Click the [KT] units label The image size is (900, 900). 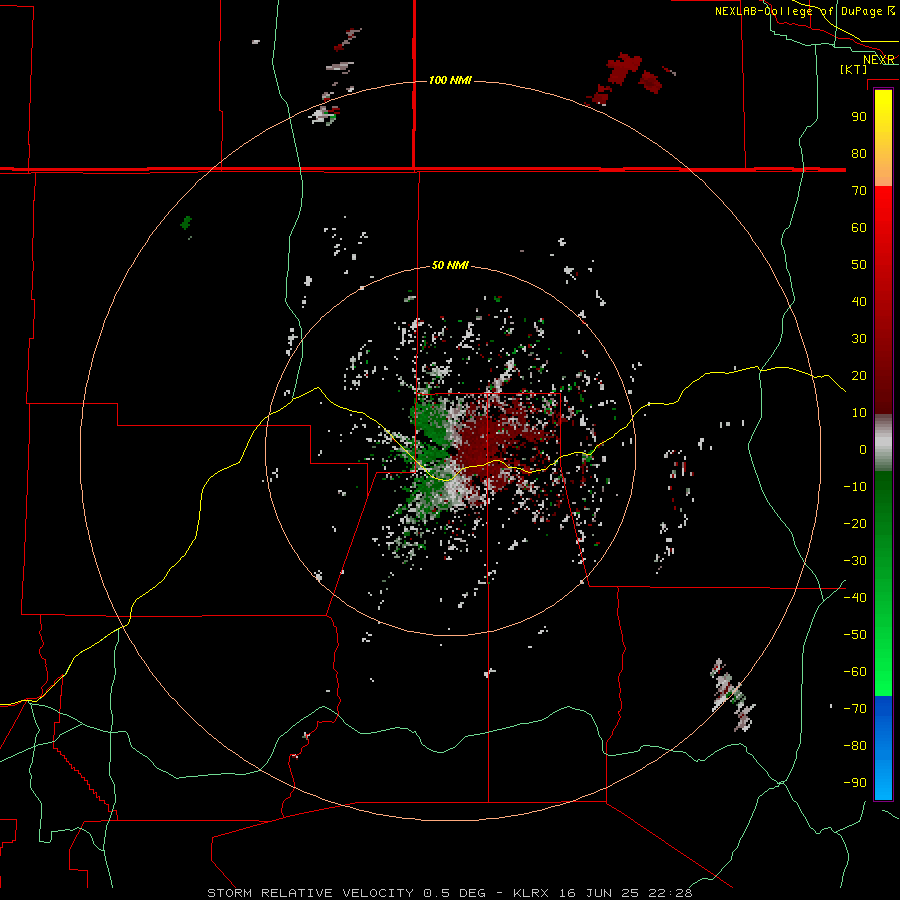click(x=854, y=69)
